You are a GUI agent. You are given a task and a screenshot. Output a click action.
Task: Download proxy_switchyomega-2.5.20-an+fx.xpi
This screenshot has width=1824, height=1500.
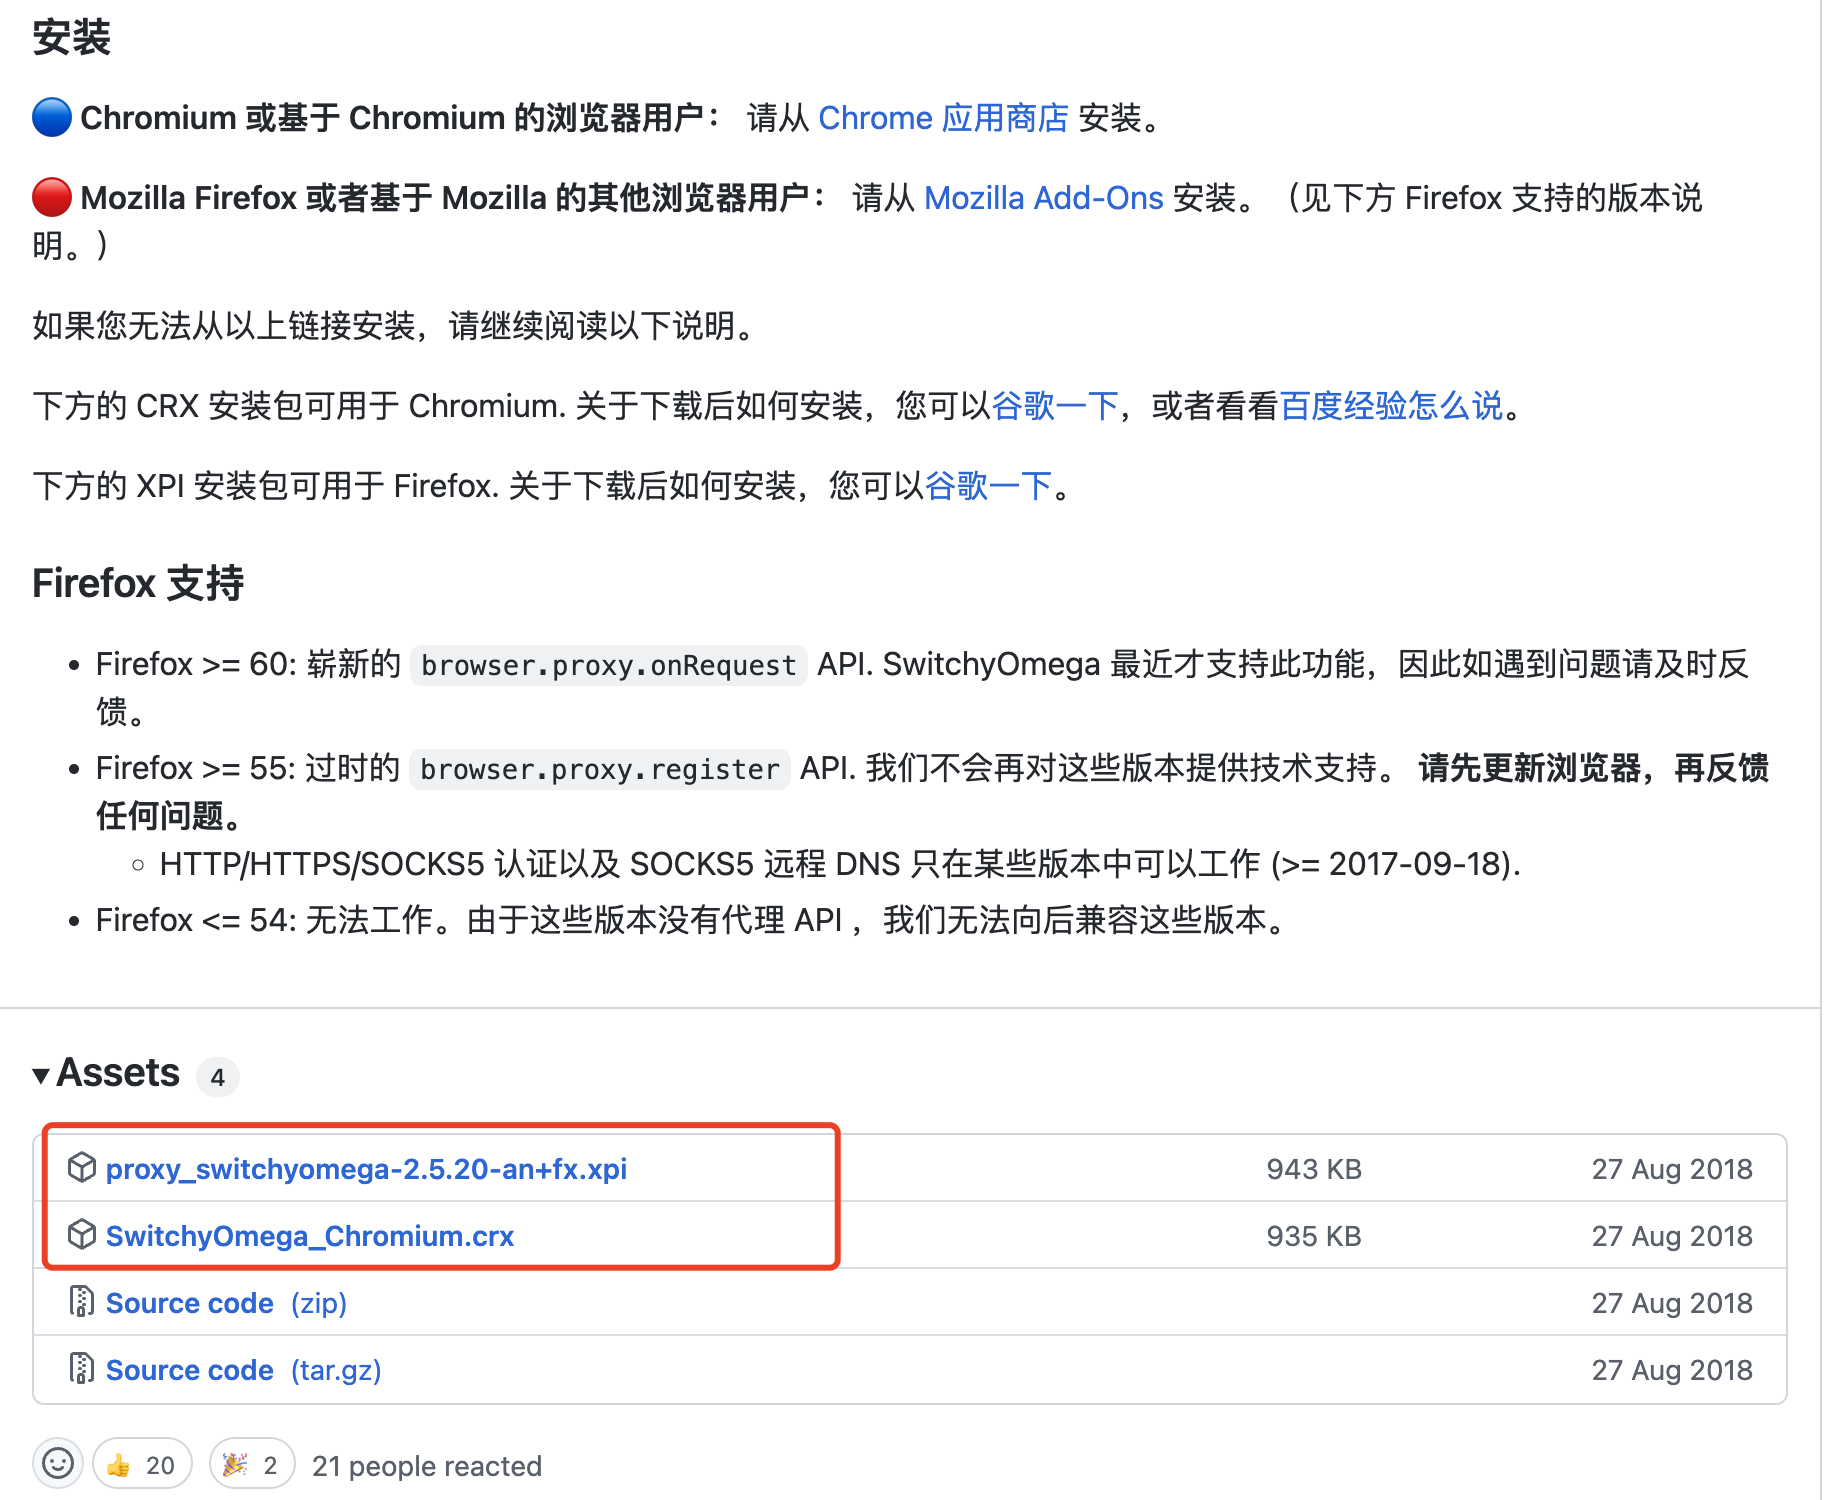click(366, 1169)
